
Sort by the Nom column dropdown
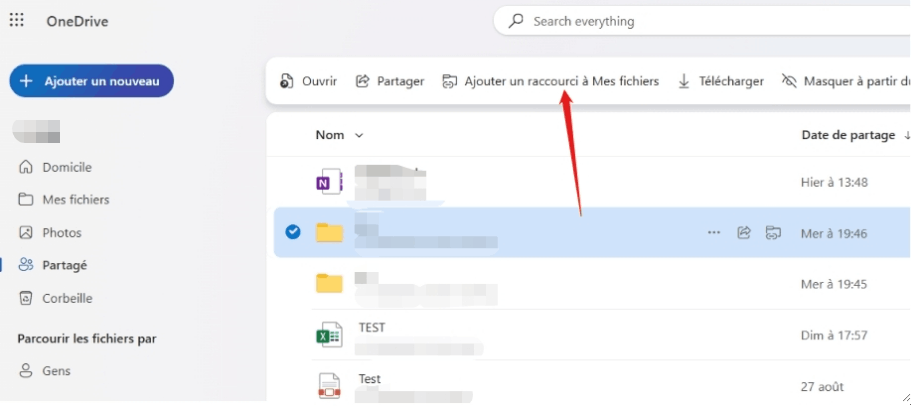[x=340, y=135]
